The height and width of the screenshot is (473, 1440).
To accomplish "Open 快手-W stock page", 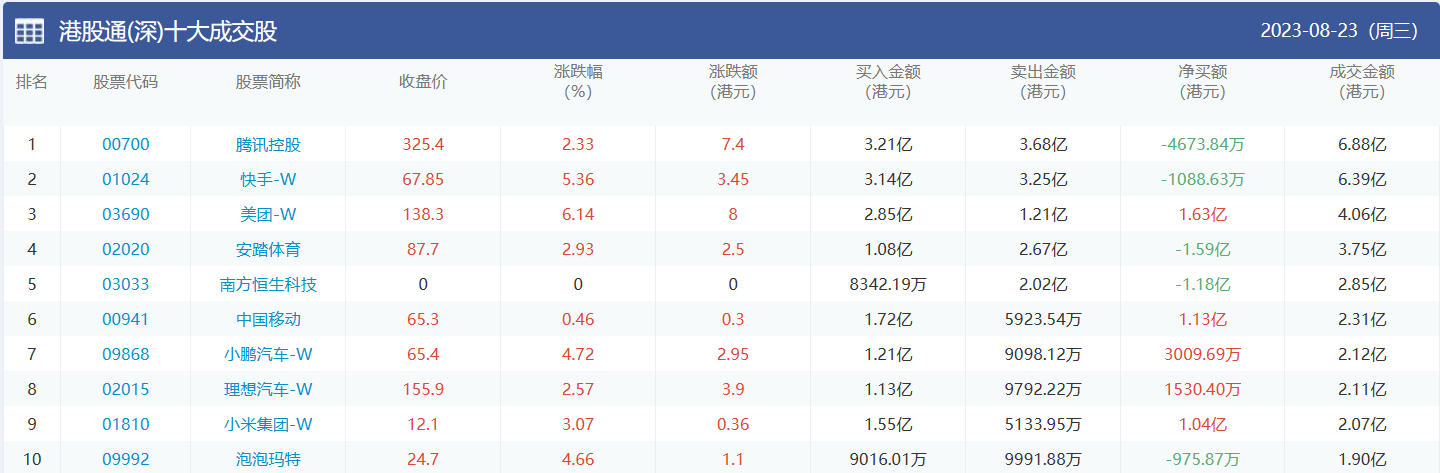I will [x=268, y=179].
